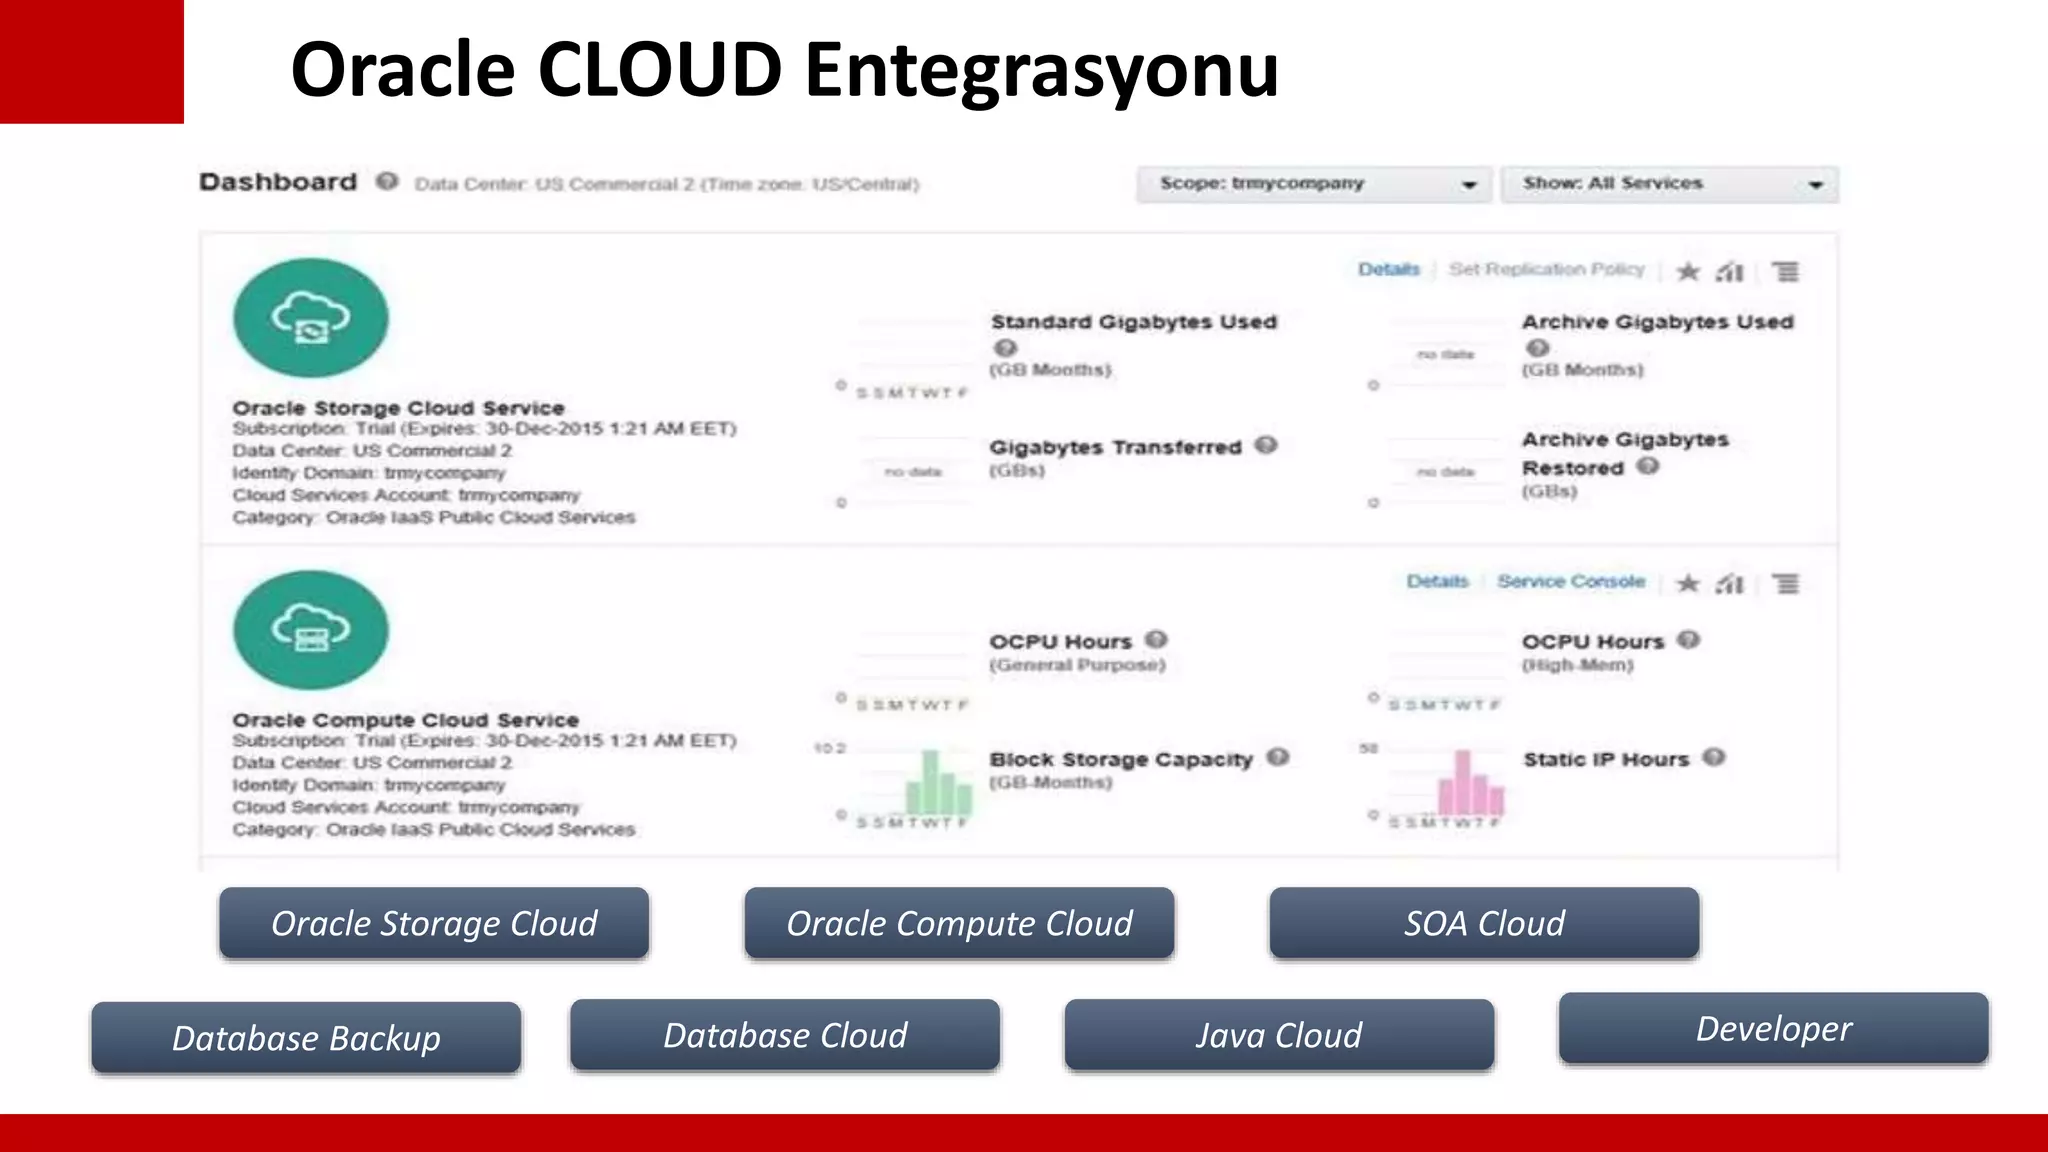Click help icon beside Gigabytes Transferred
Viewport: 2048px width, 1152px height.
coord(1266,445)
